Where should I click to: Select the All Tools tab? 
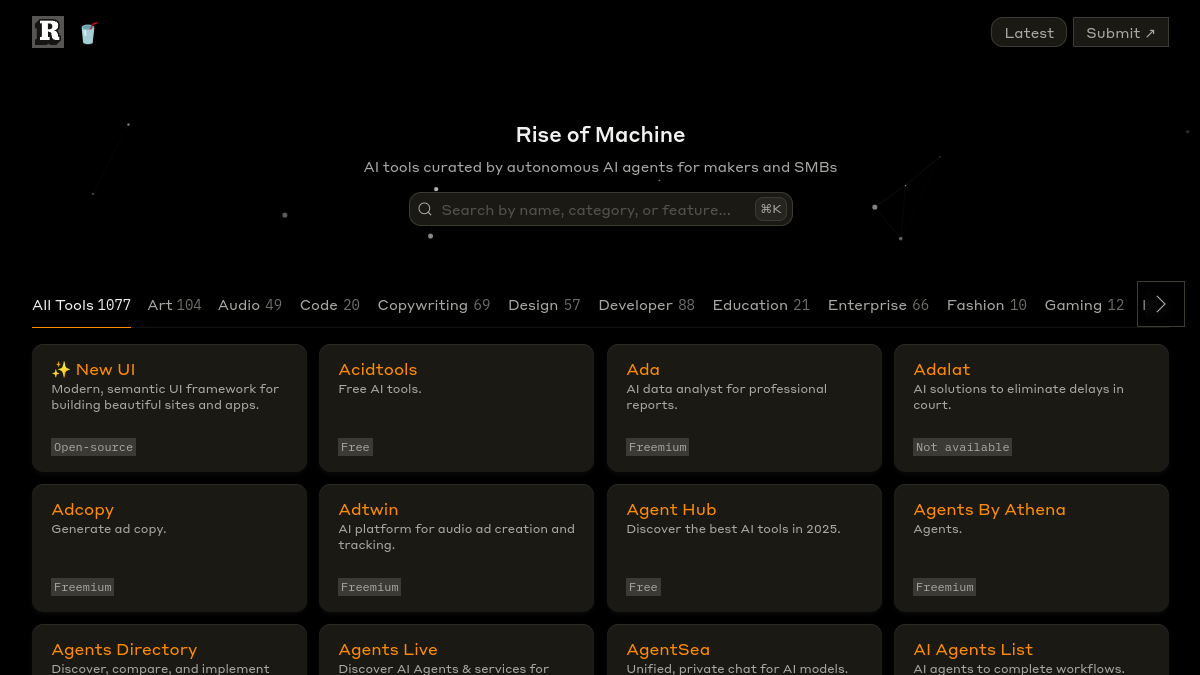(81, 305)
